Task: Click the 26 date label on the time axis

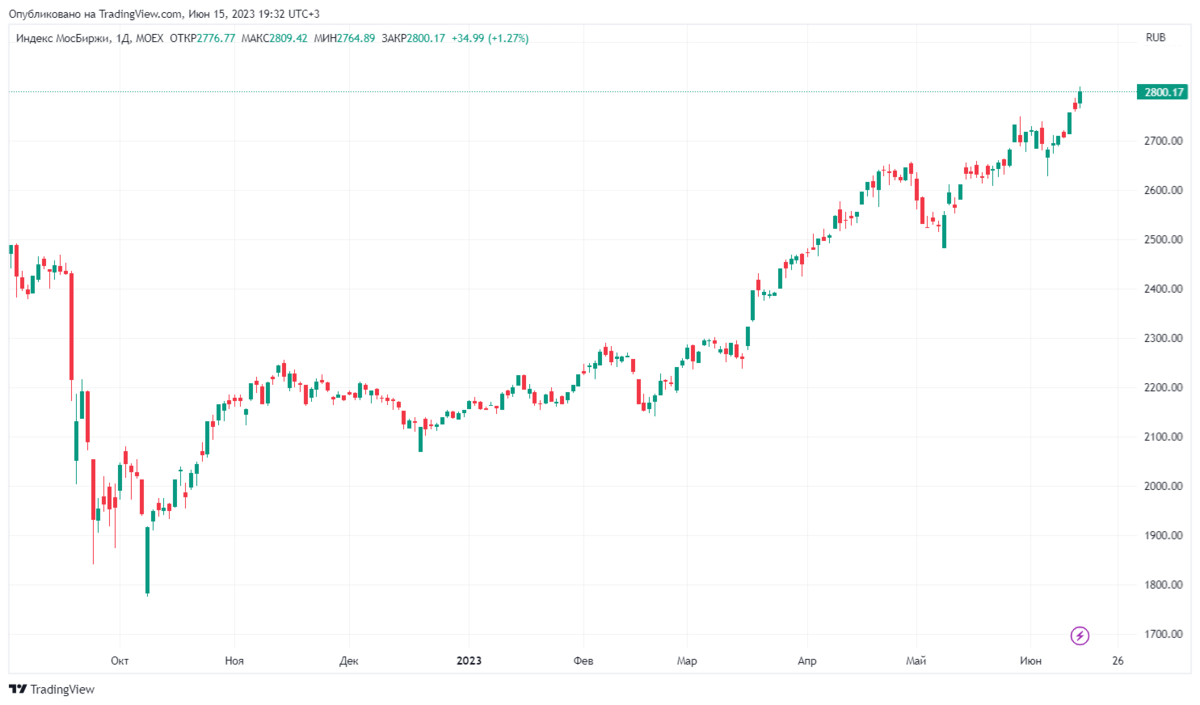Action: 1117,661
